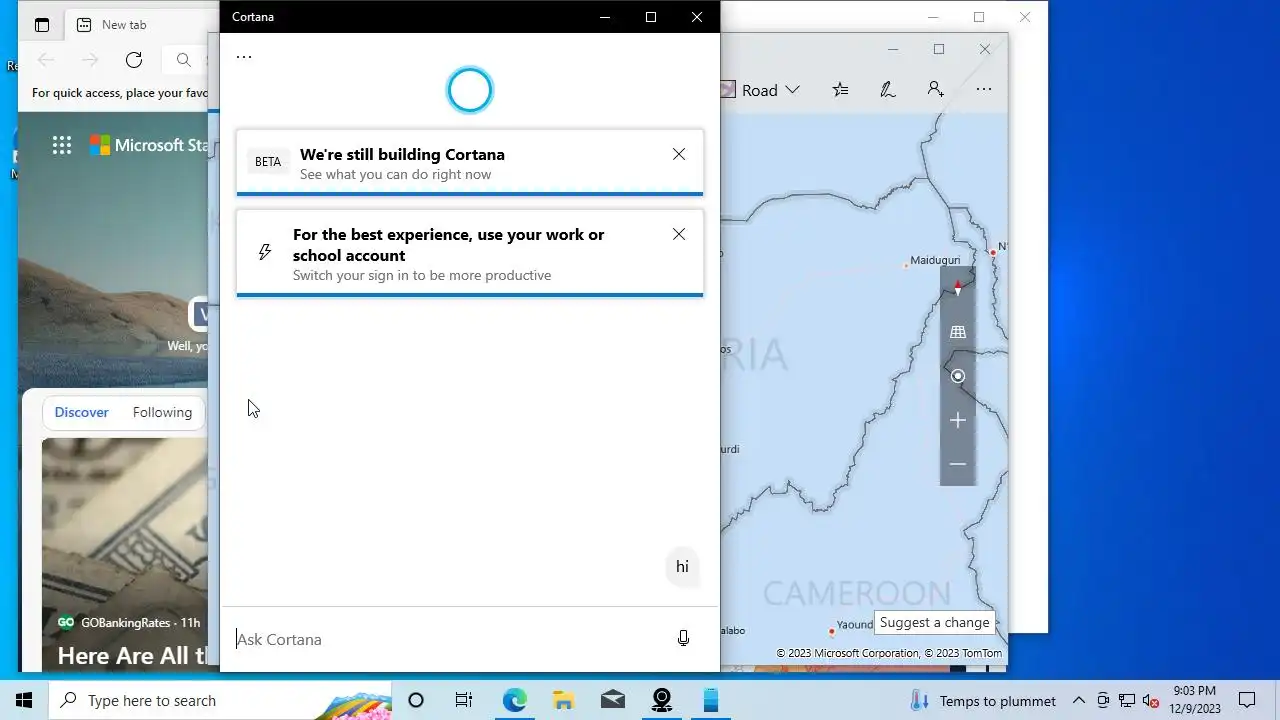1280x720 pixels.
Task: Minimize the Cortana window
Action: point(605,17)
